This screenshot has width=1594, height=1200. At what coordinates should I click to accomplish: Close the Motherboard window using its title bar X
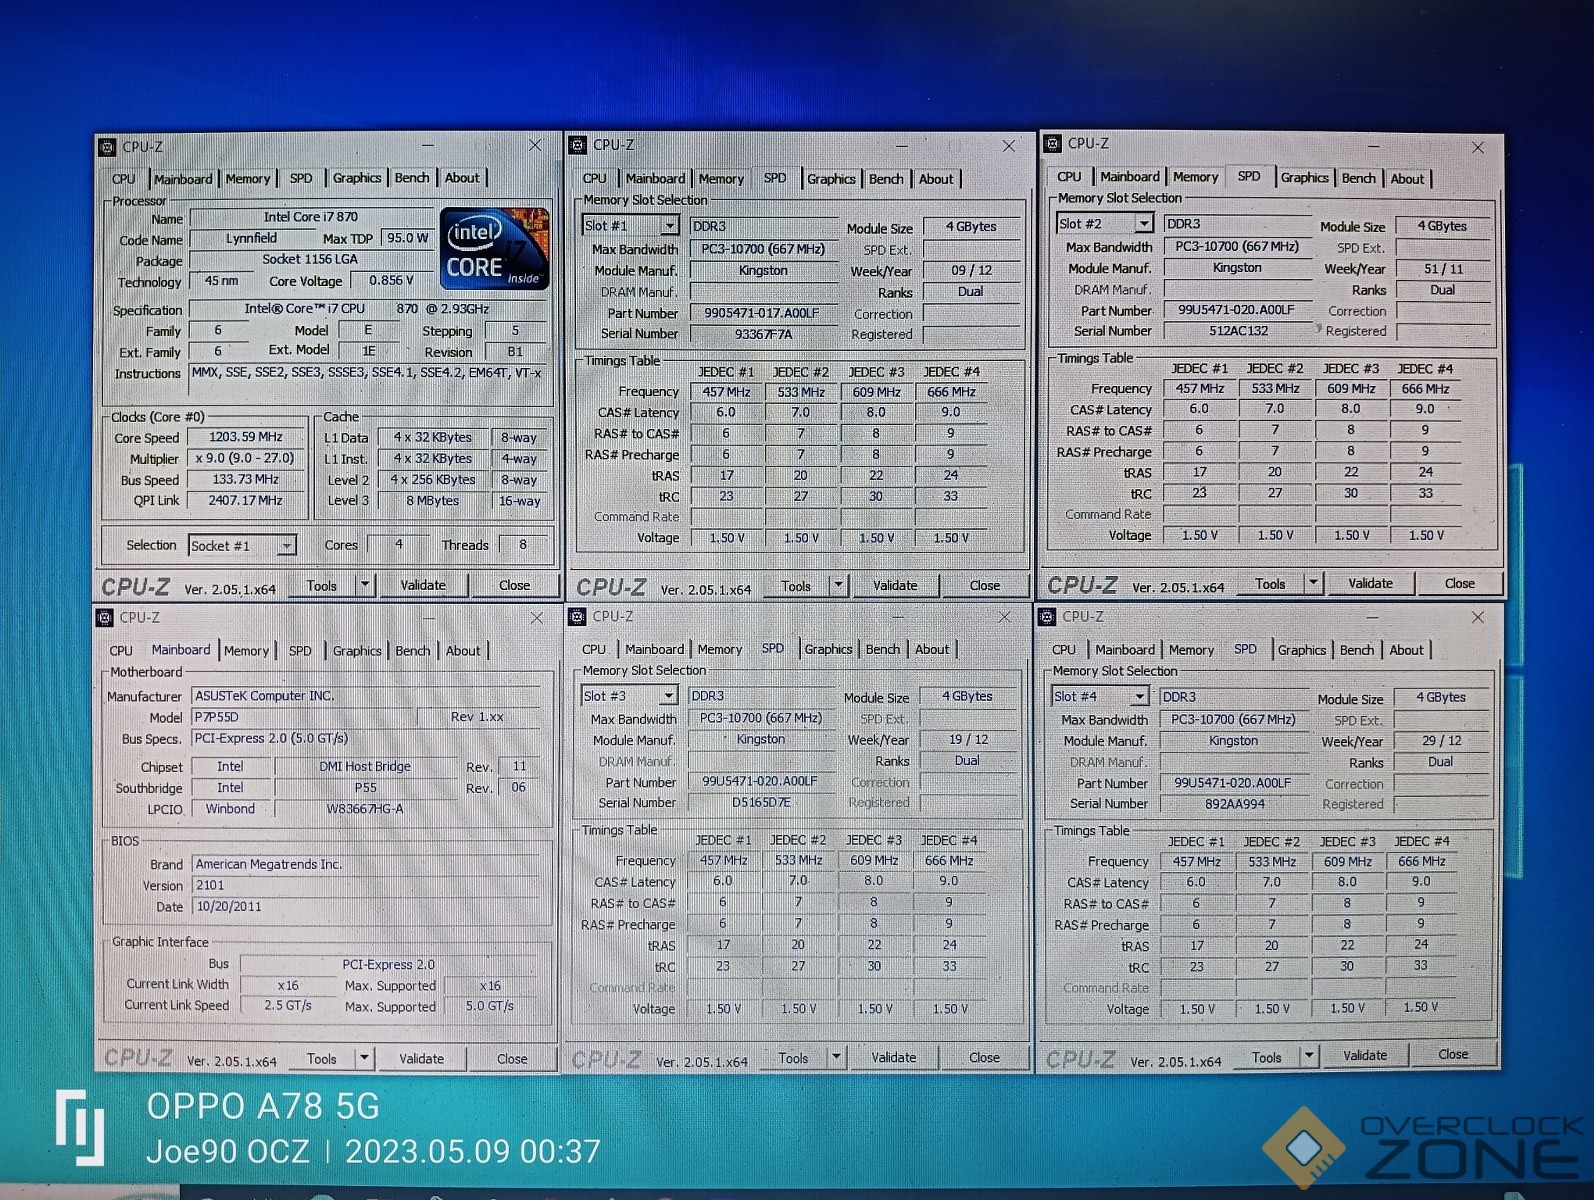pyautogui.click(x=536, y=618)
